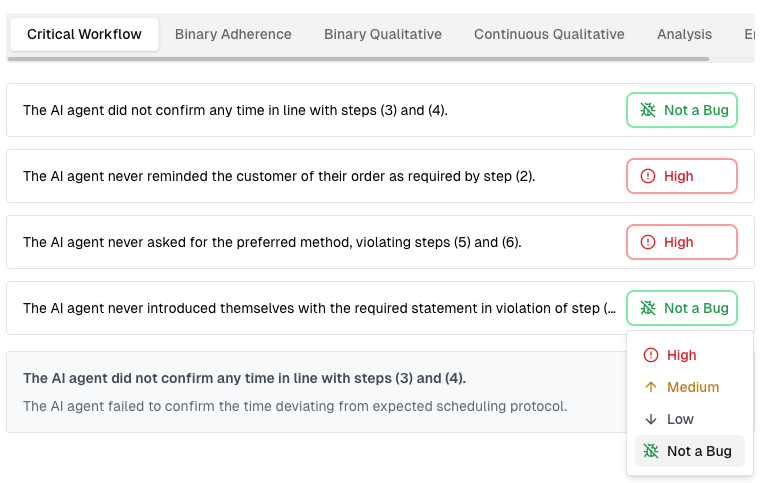Click the horizontal scrollbar under the tabs
Screen dimensions: 770x483
pos(358,59)
